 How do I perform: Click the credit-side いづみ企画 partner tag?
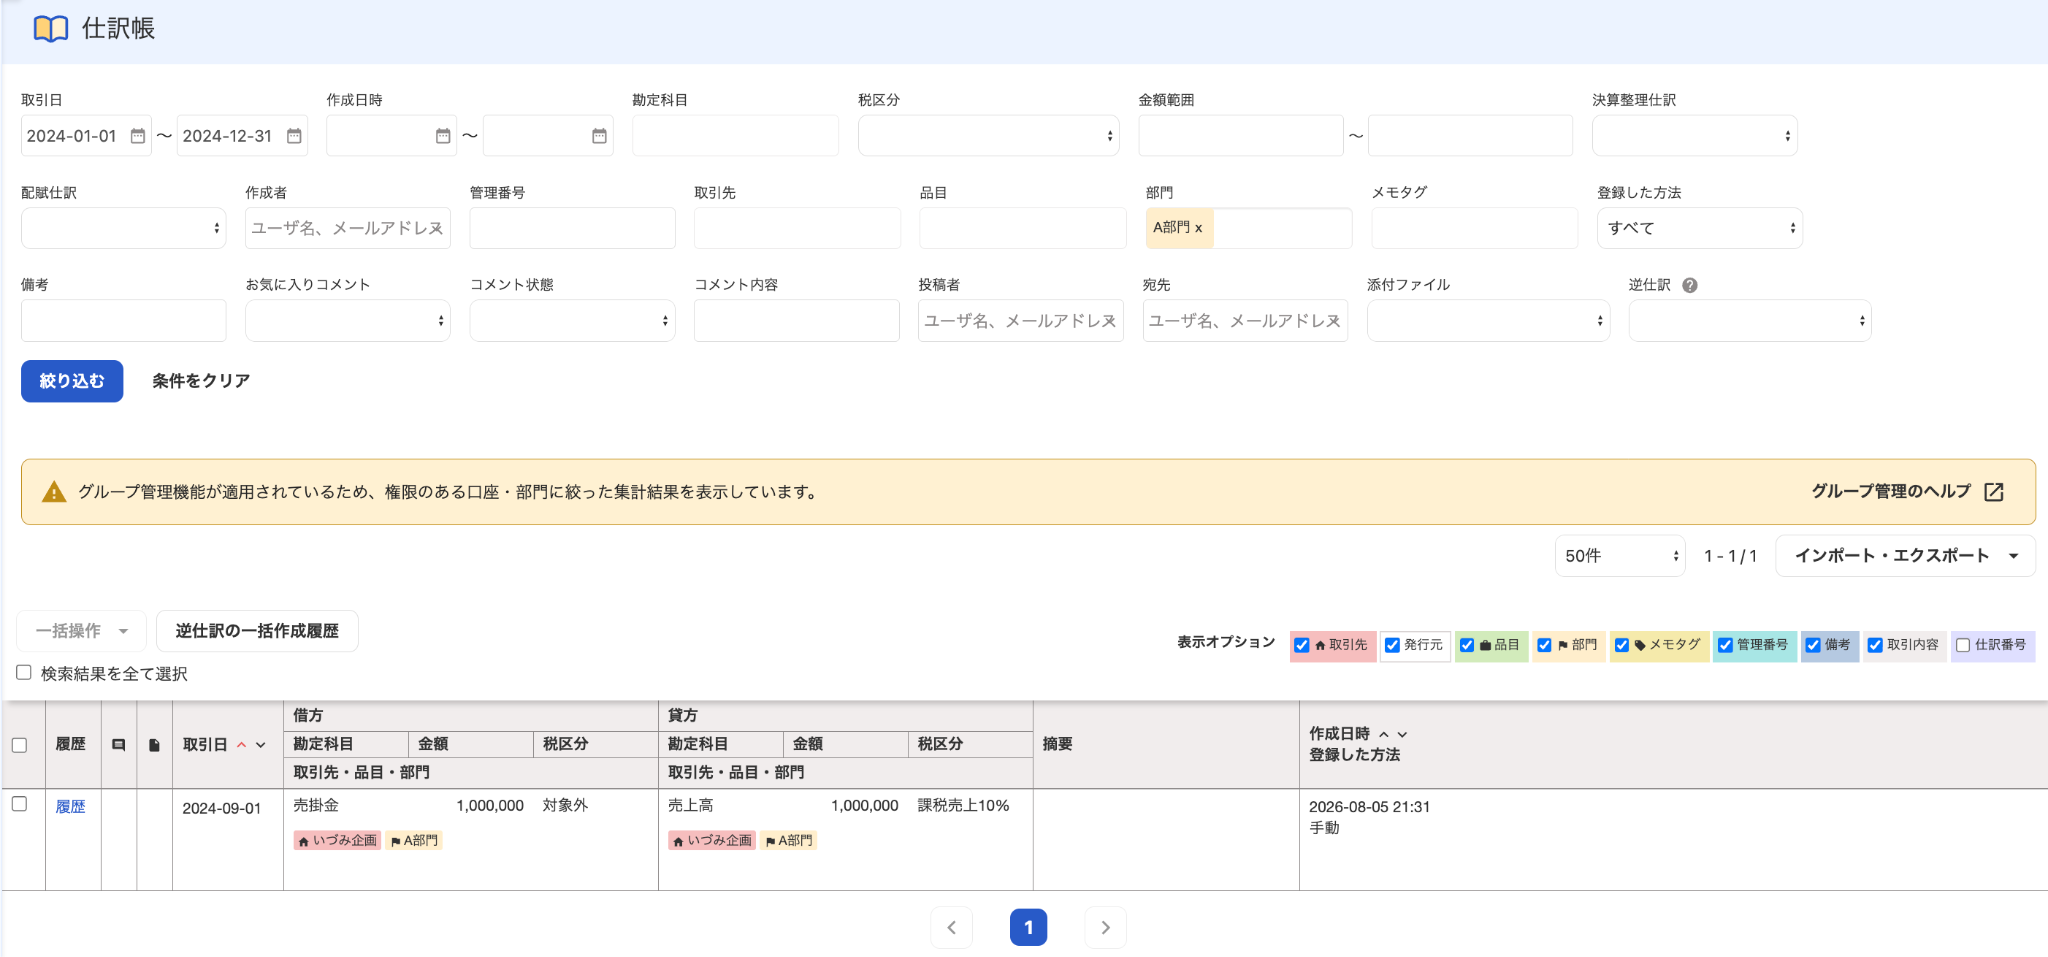(712, 841)
